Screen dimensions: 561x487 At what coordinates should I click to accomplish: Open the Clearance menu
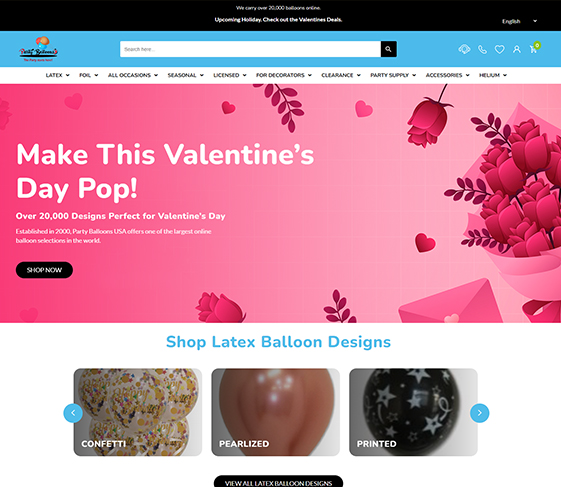(341, 75)
